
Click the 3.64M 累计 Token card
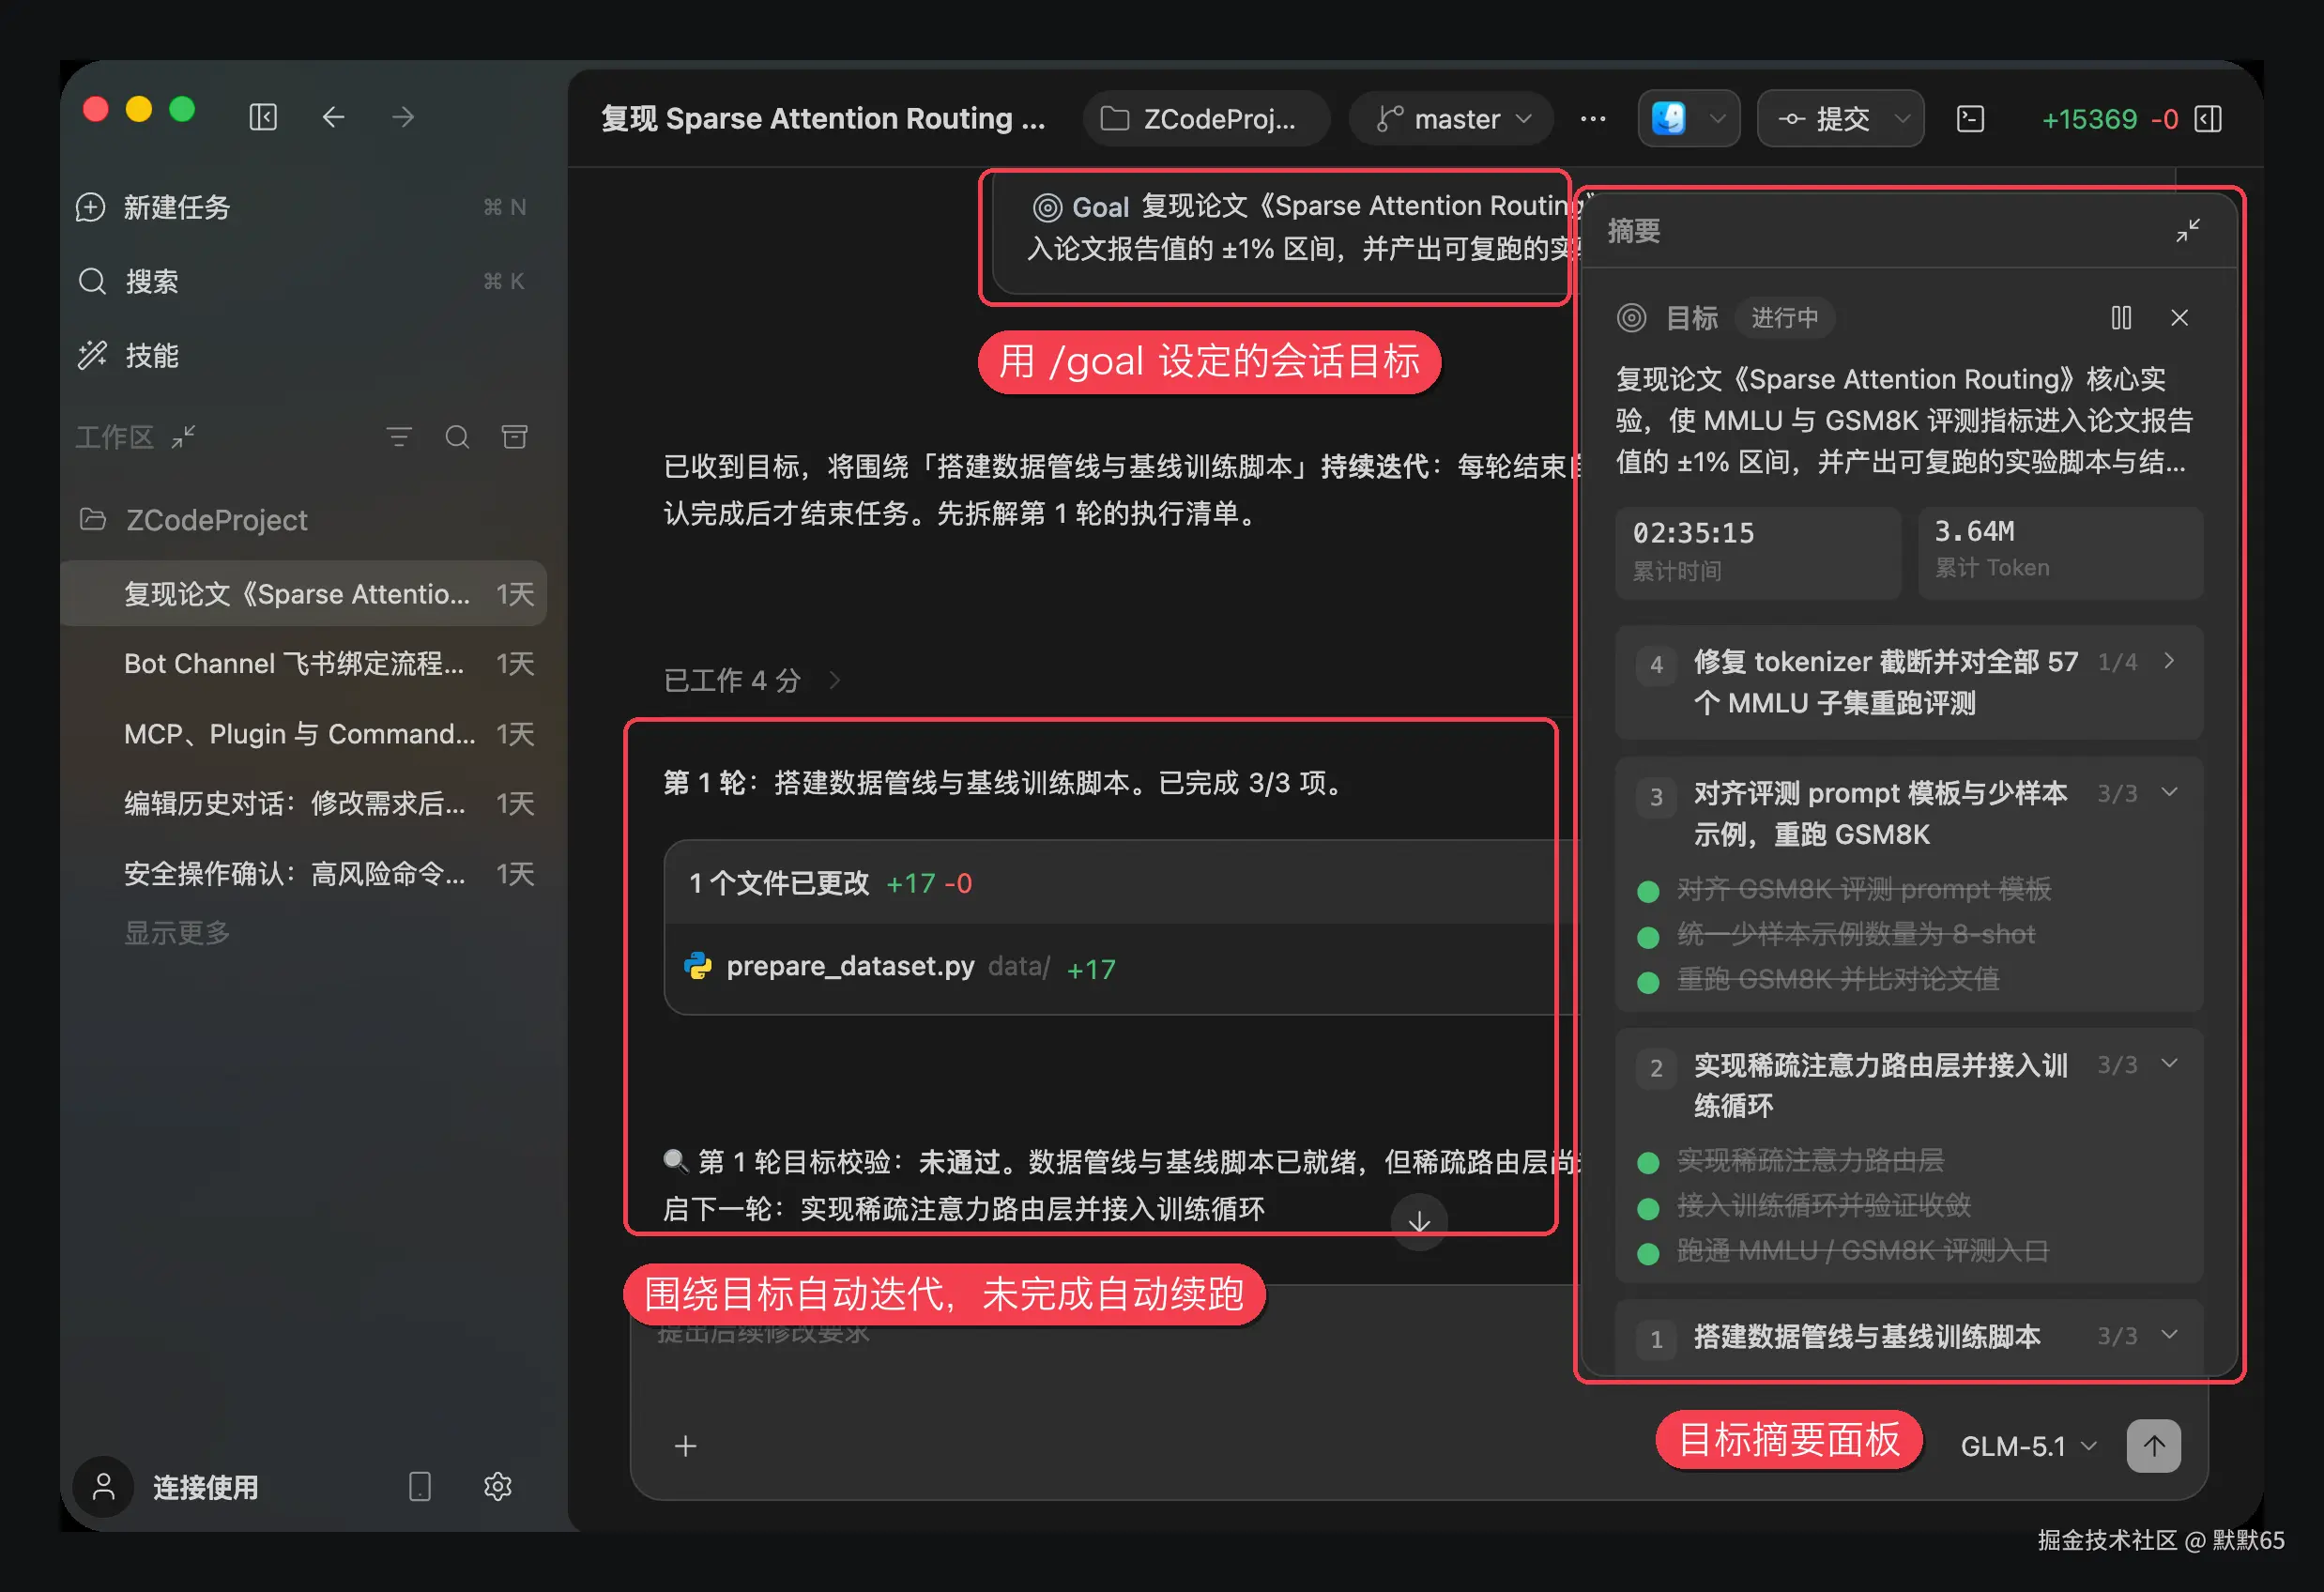(x=2060, y=552)
